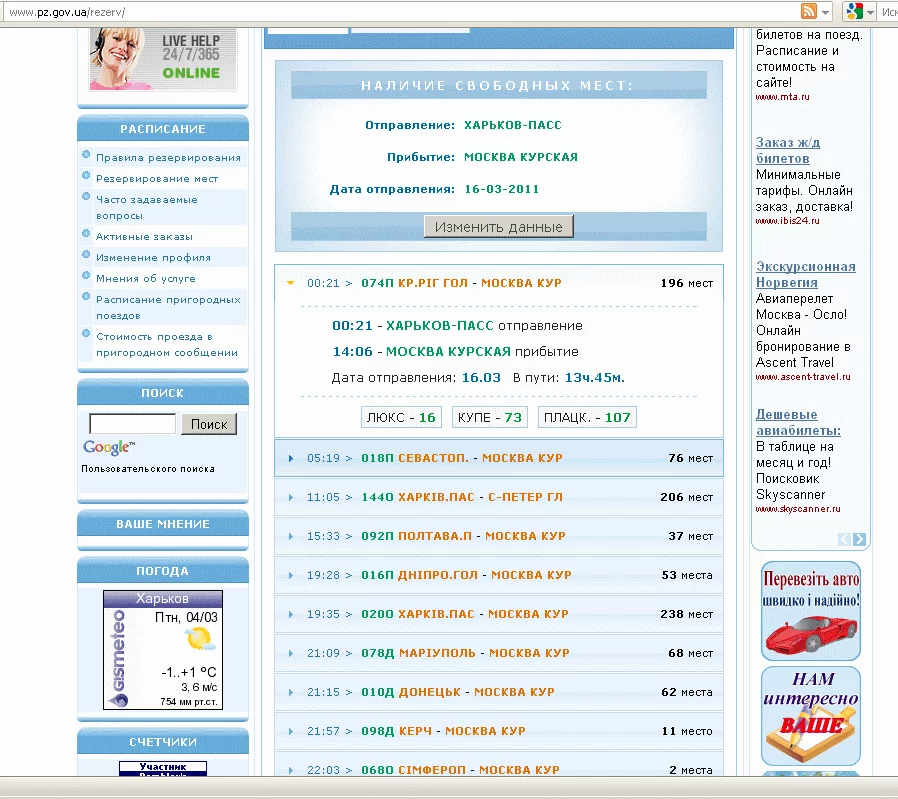Open the search engine dropdown arrow
898x799 pixels.
(871, 12)
